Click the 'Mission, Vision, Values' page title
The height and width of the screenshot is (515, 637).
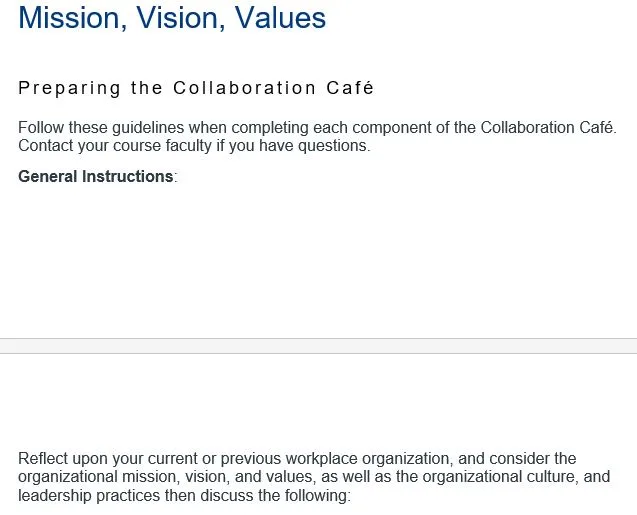tap(172, 18)
